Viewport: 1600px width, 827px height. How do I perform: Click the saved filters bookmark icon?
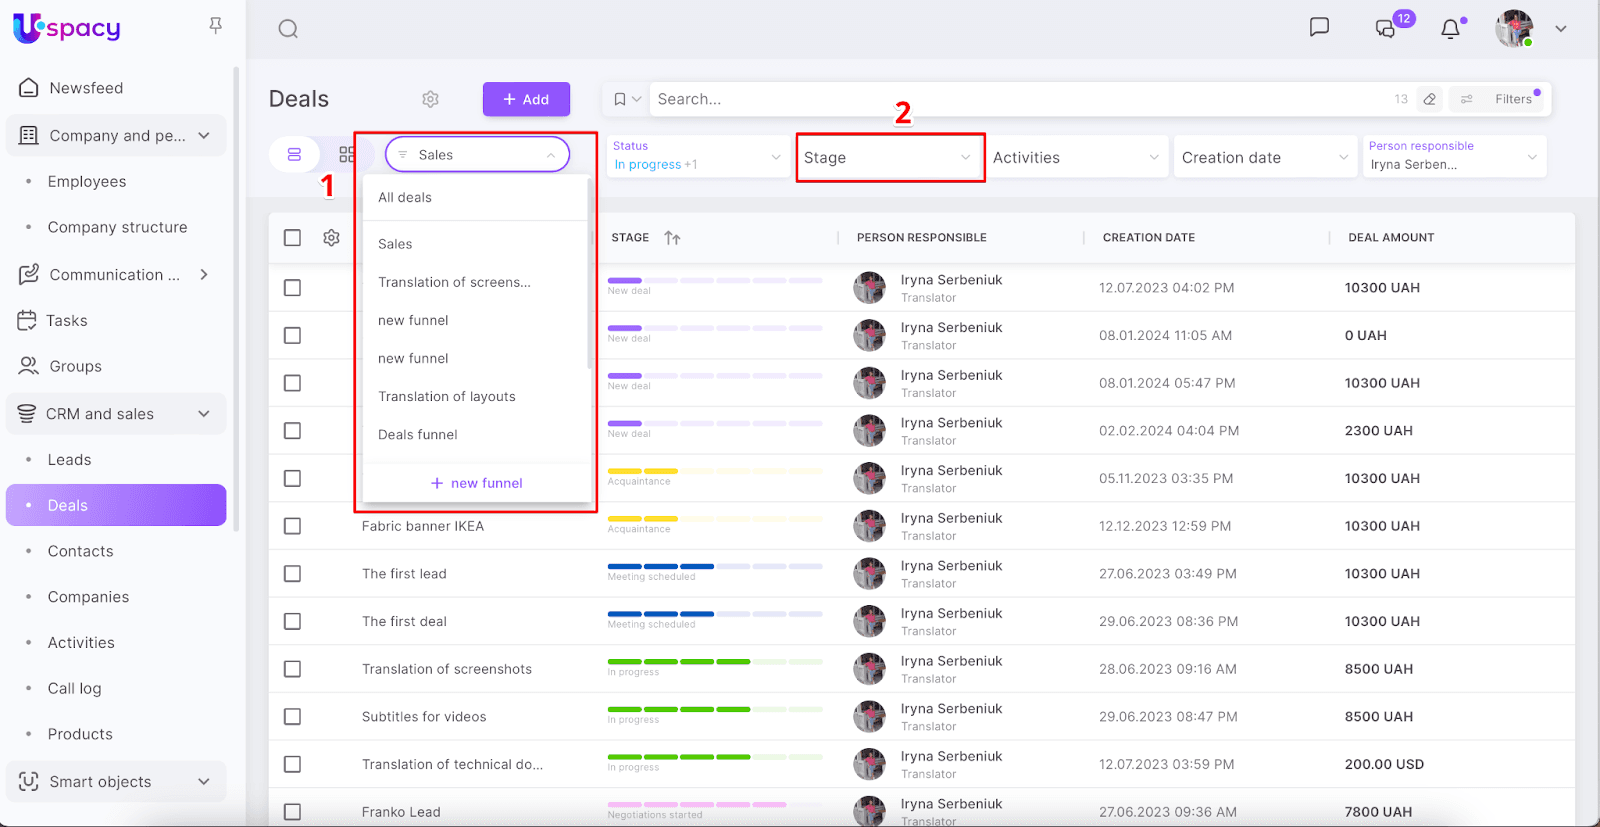[x=620, y=99]
